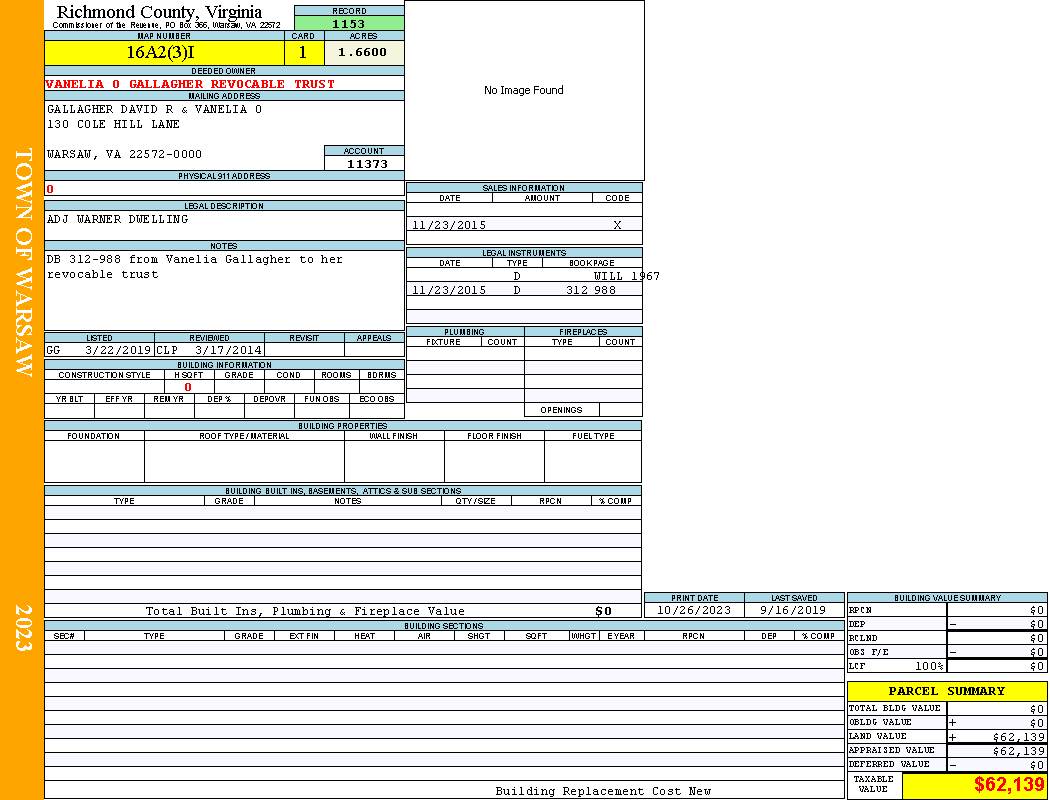This screenshot has width=1050, height=800.
Task: Click the DEFERRED VALUE label
Action: pos(889,765)
